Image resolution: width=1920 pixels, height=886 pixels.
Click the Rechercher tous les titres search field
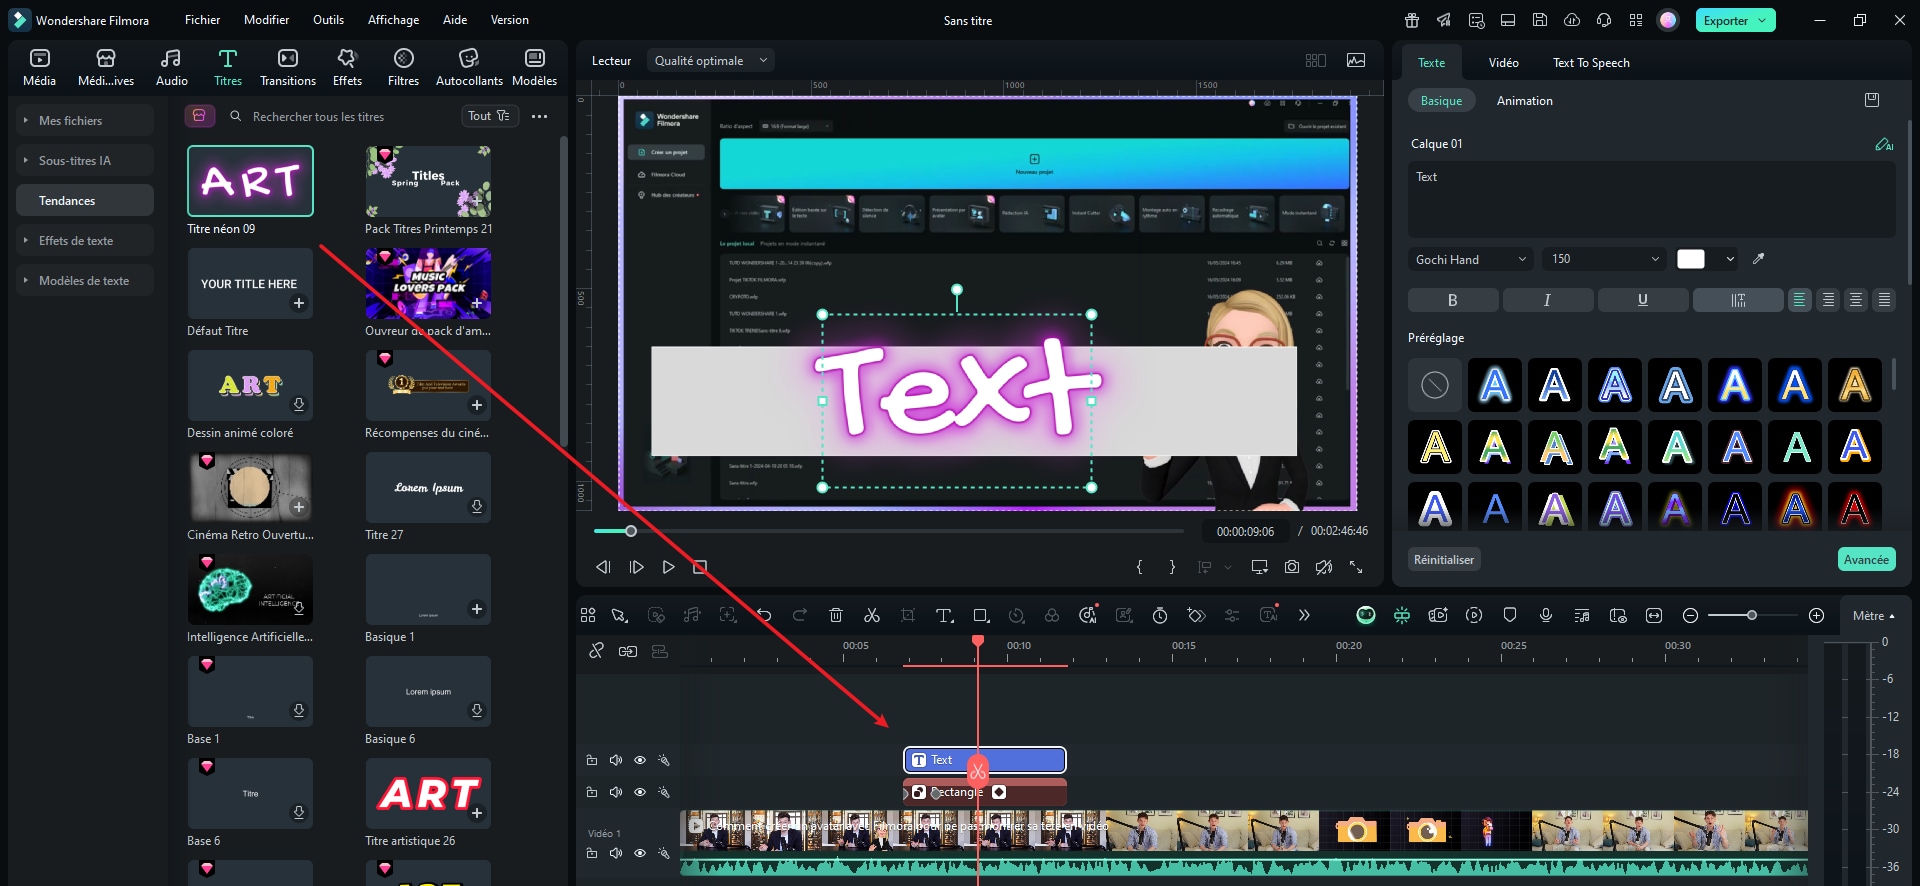coord(338,116)
